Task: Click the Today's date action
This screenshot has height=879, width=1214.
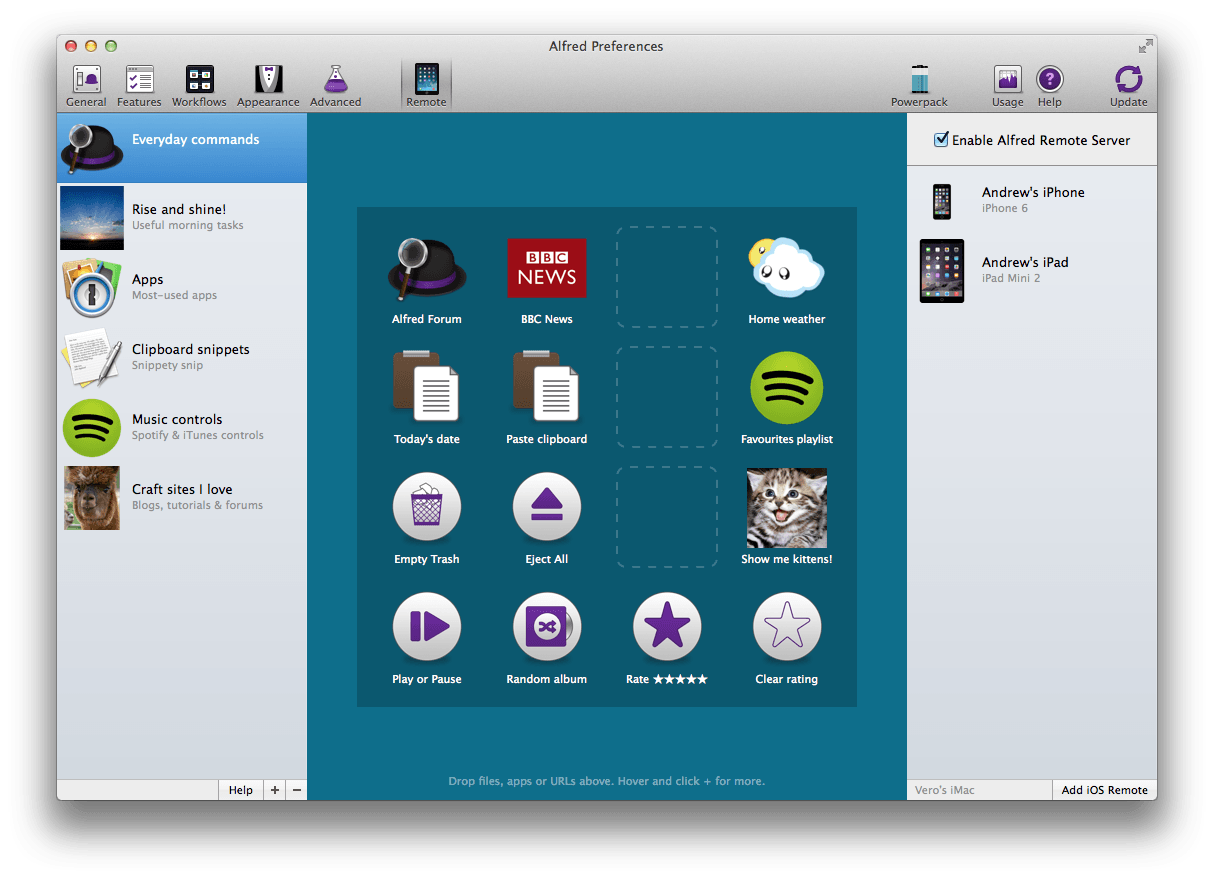Action: coord(427,388)
